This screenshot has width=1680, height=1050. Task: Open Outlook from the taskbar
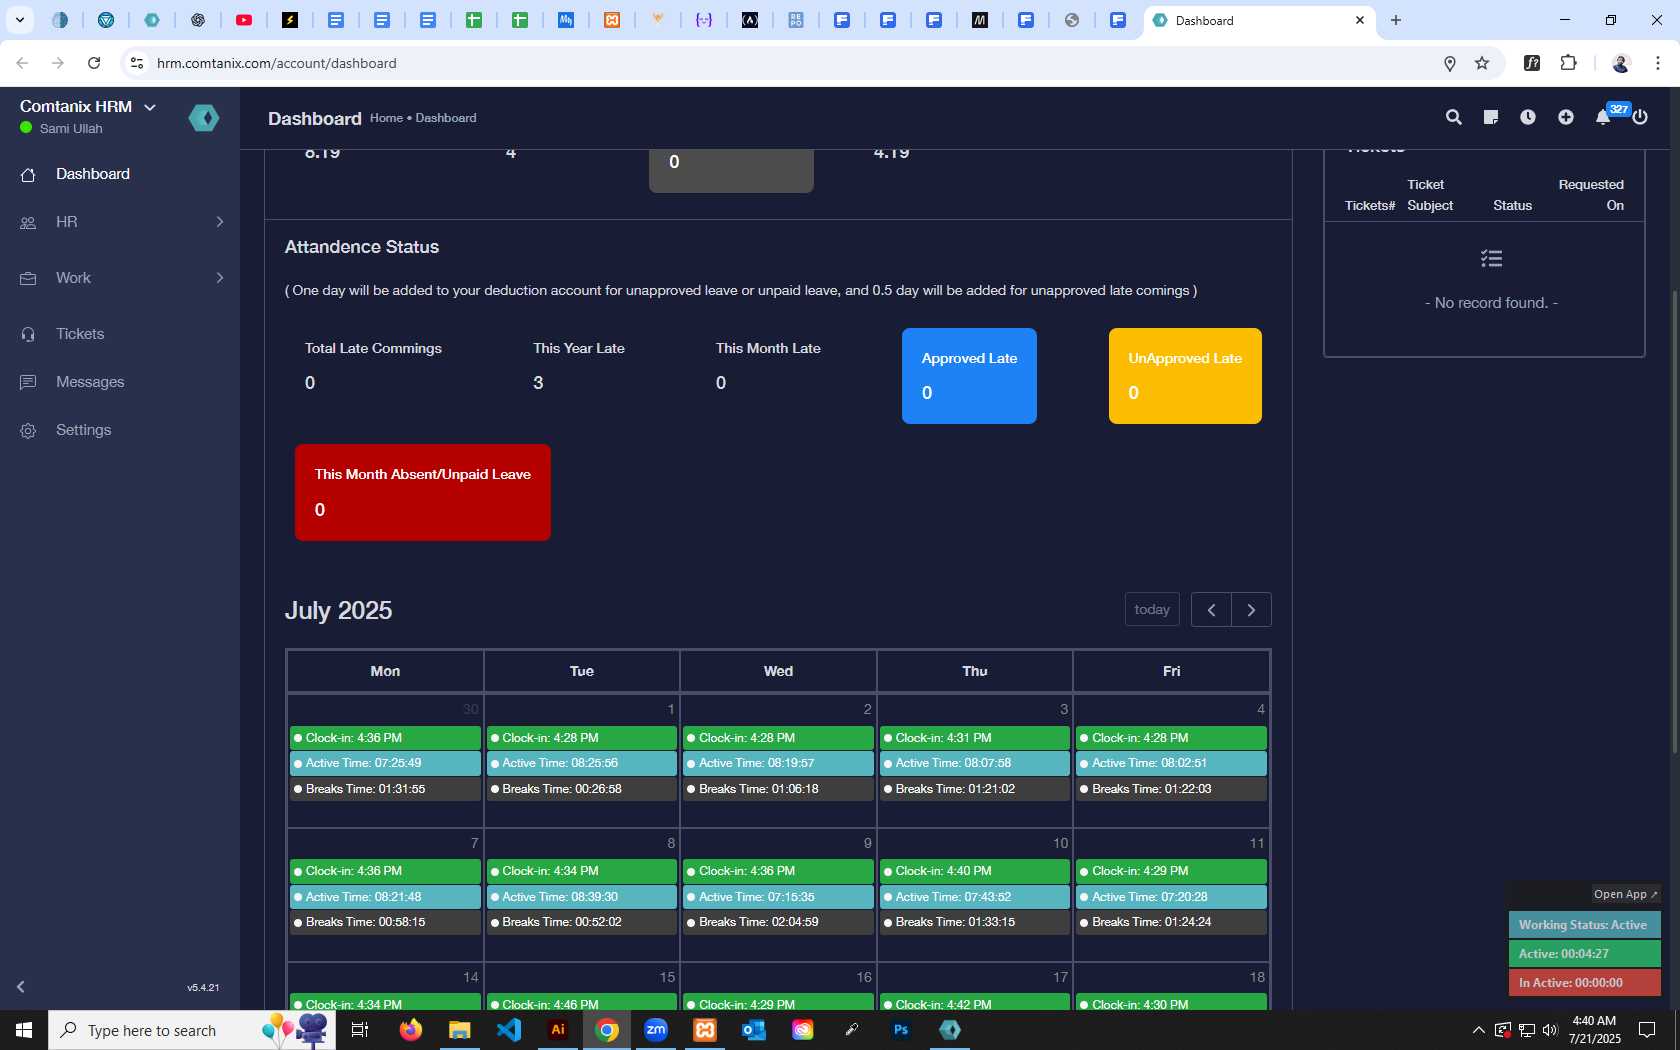[x=754, y=1029]
